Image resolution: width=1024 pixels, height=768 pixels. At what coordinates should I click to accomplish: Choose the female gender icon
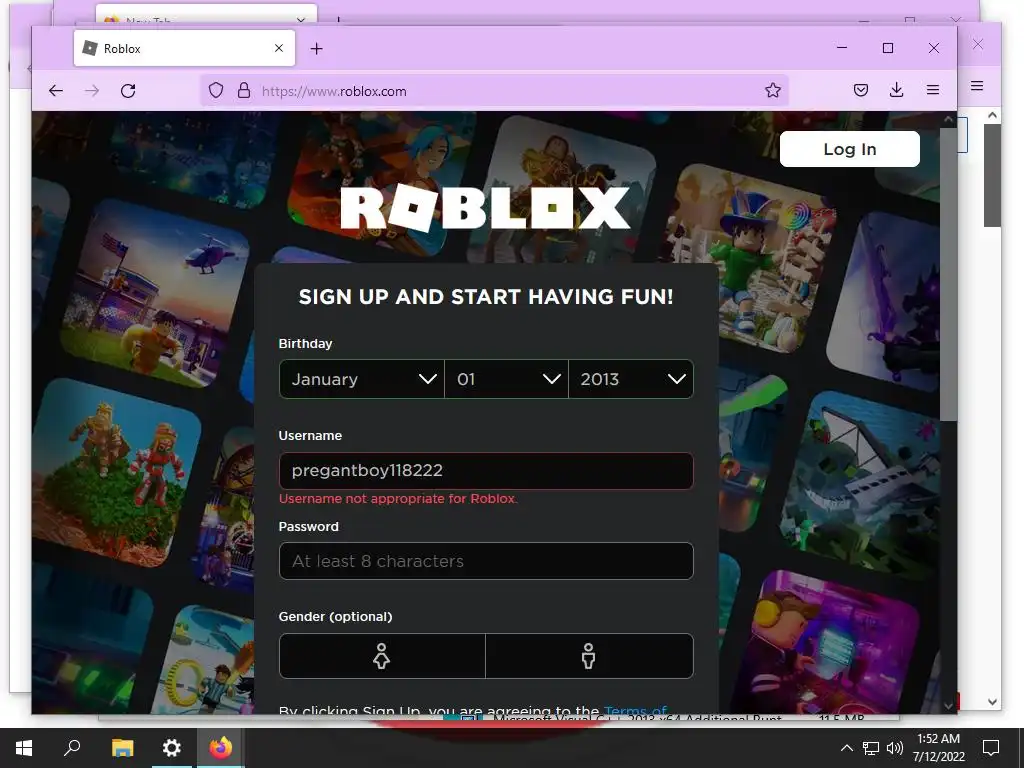(x=382, y=656)
